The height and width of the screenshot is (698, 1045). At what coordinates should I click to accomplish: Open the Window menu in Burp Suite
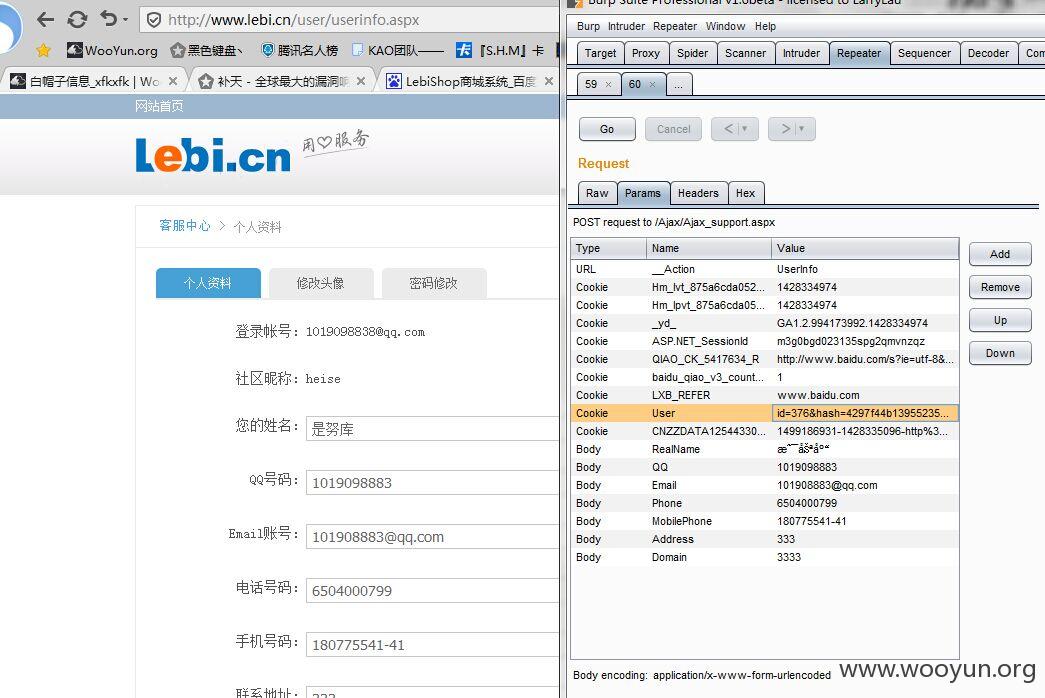tap(725, 26)
